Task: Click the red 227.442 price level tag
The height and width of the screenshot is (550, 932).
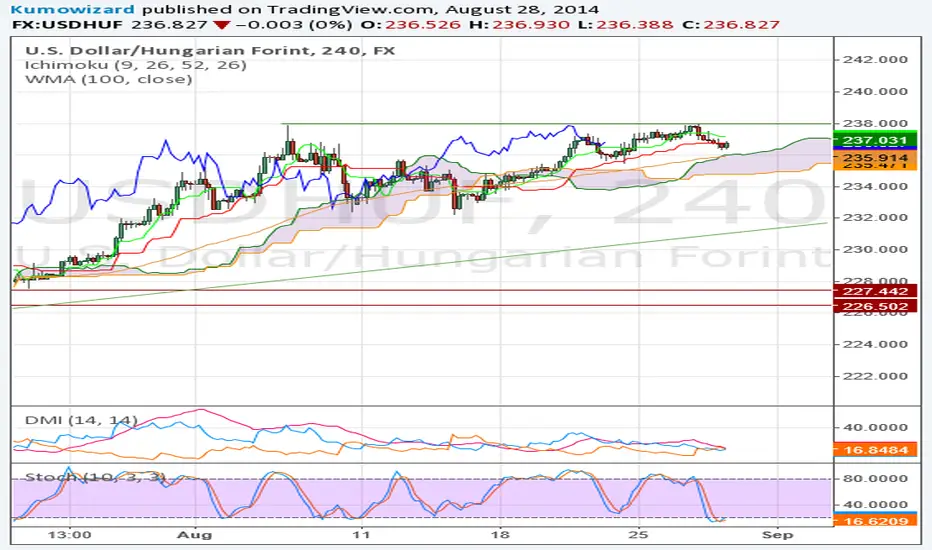Action: [876, 291]
